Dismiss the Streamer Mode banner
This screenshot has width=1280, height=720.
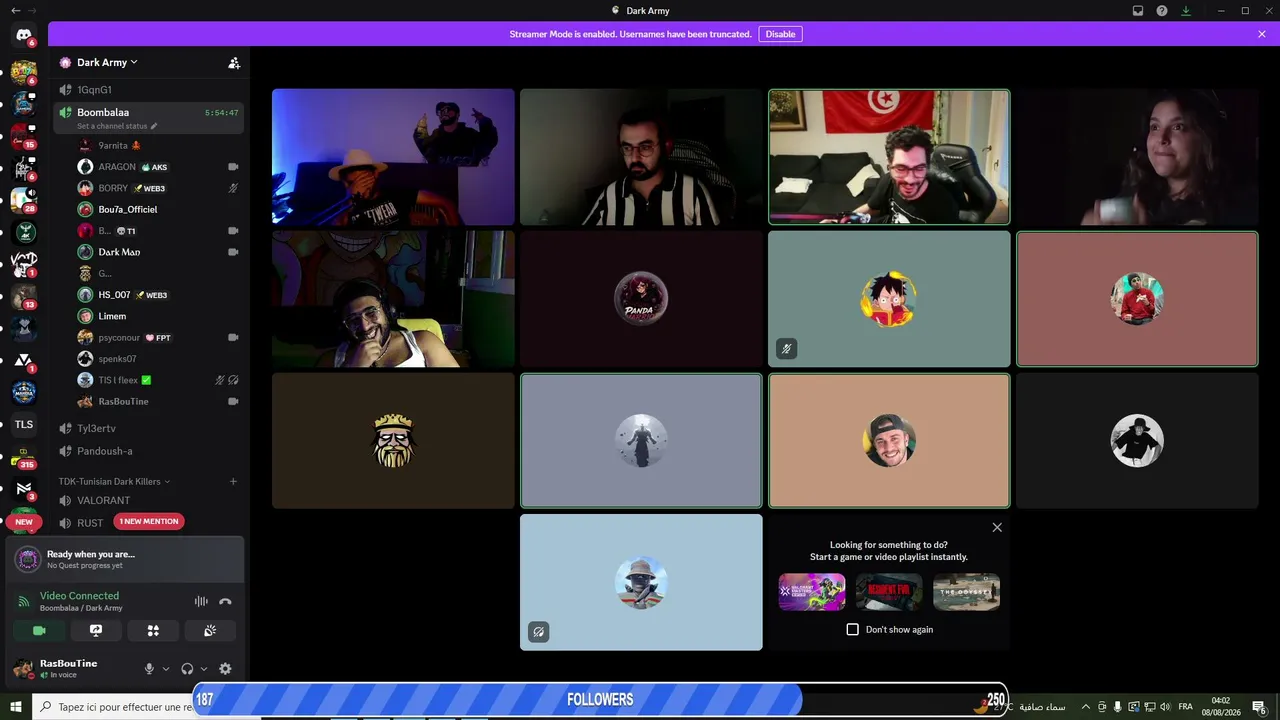pyautogui.click(x=1262, y=34)
